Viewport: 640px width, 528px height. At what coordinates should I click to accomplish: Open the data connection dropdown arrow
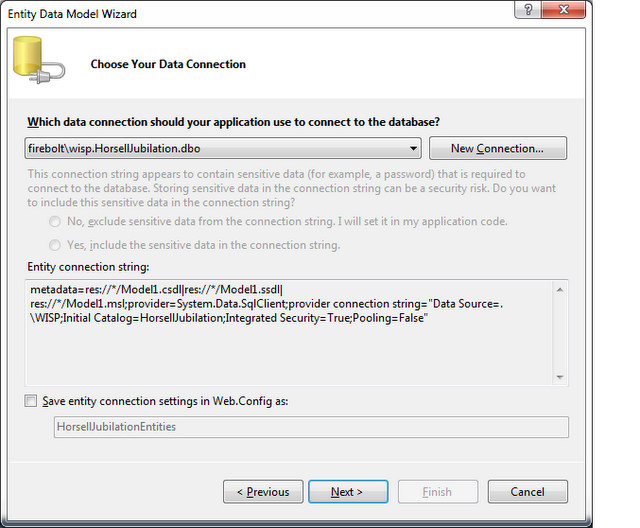click(x=413, y=148)
